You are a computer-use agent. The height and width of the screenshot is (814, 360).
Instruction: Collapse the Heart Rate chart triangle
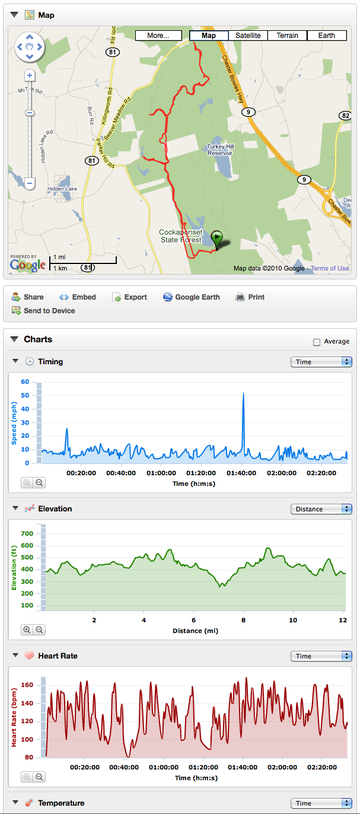pyautogui.click(x=15, y=656)
